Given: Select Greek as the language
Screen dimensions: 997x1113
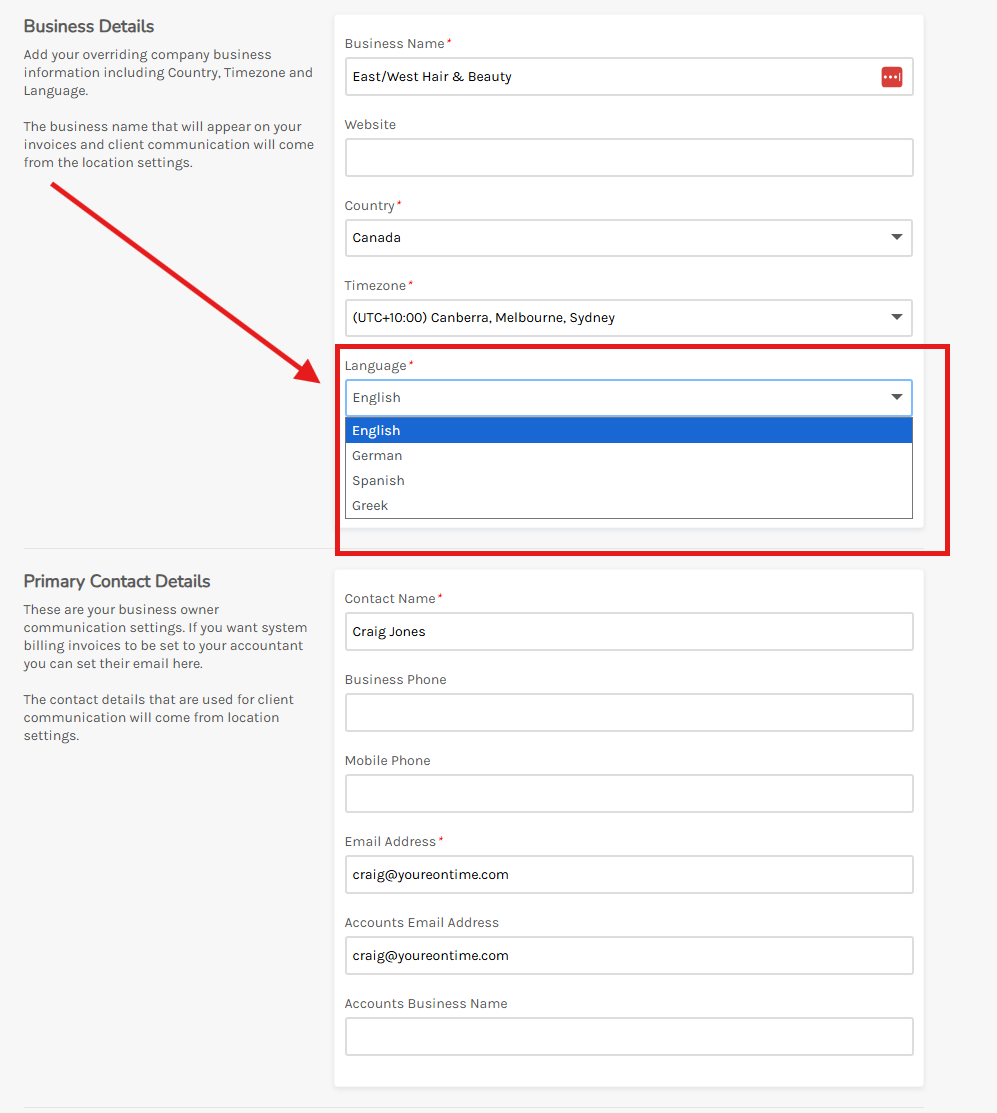Looking at the screenshot, I should pyautogui.click(x=629, y=505).
